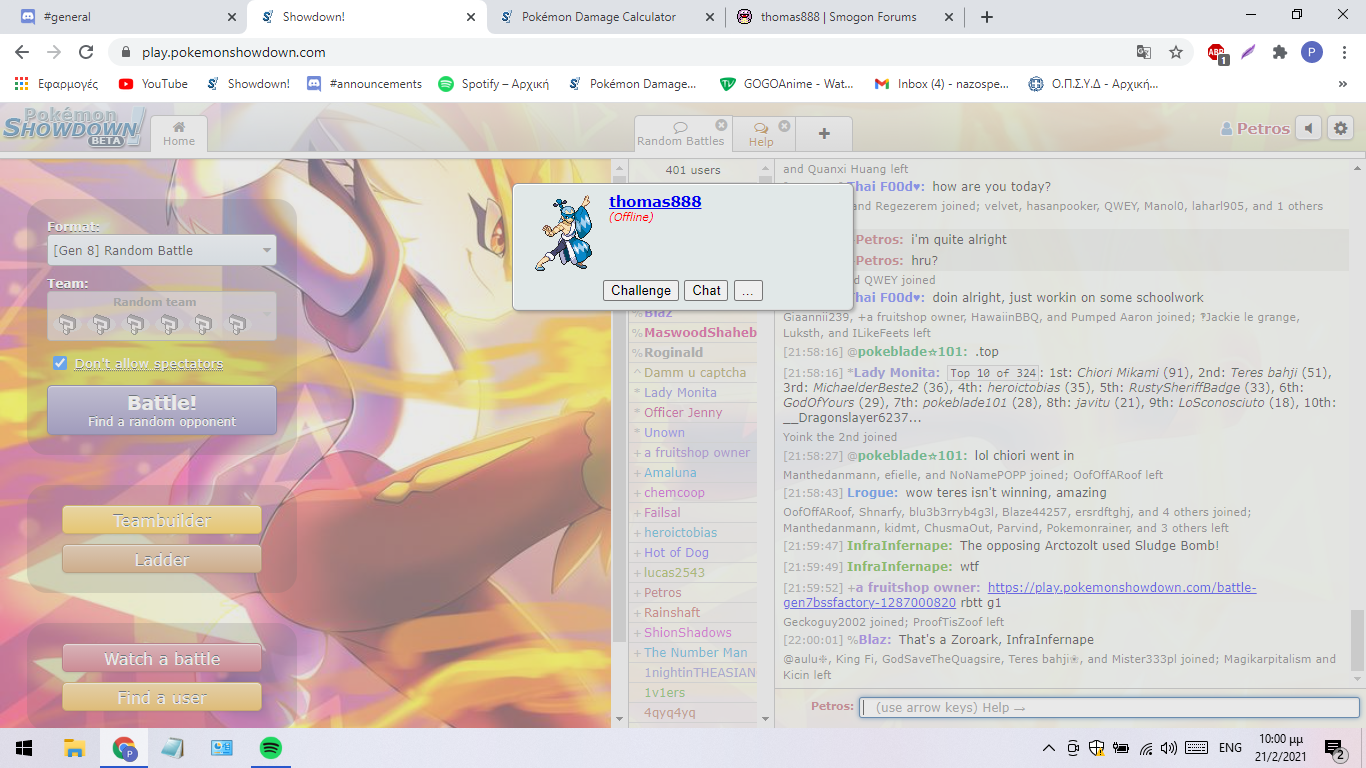Open the Home tab
This screenshot has height=768, width=1366.
pos(179,134)
